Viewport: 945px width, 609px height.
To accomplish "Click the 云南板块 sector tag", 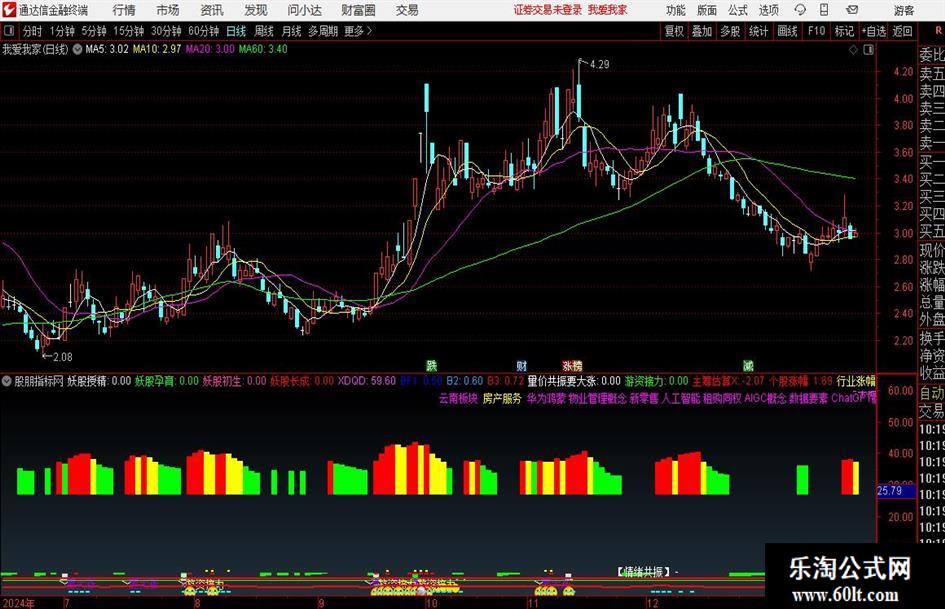I will [458, 399].
